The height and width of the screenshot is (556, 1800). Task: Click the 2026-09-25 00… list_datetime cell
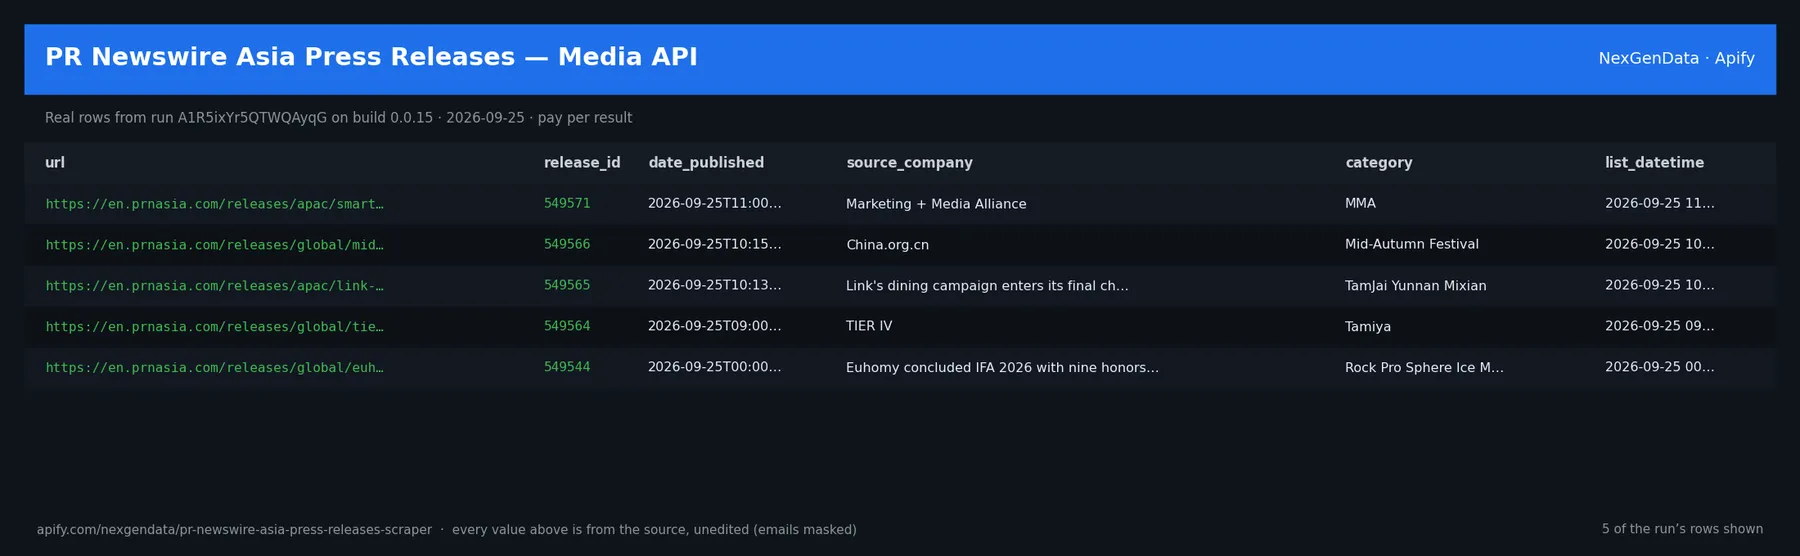1660,367
